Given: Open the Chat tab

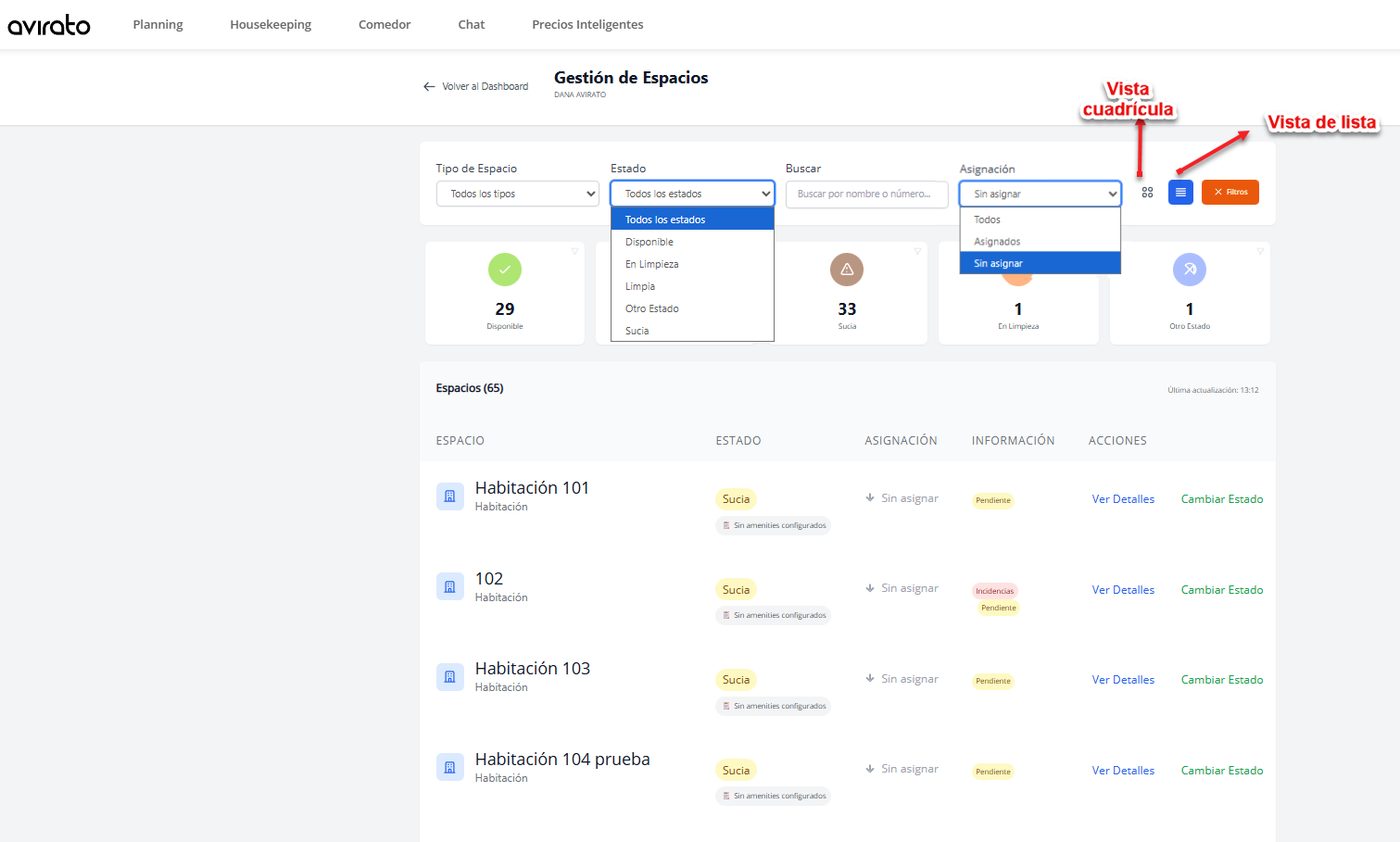Looking at the screenshot, I should tap(471, 25).
